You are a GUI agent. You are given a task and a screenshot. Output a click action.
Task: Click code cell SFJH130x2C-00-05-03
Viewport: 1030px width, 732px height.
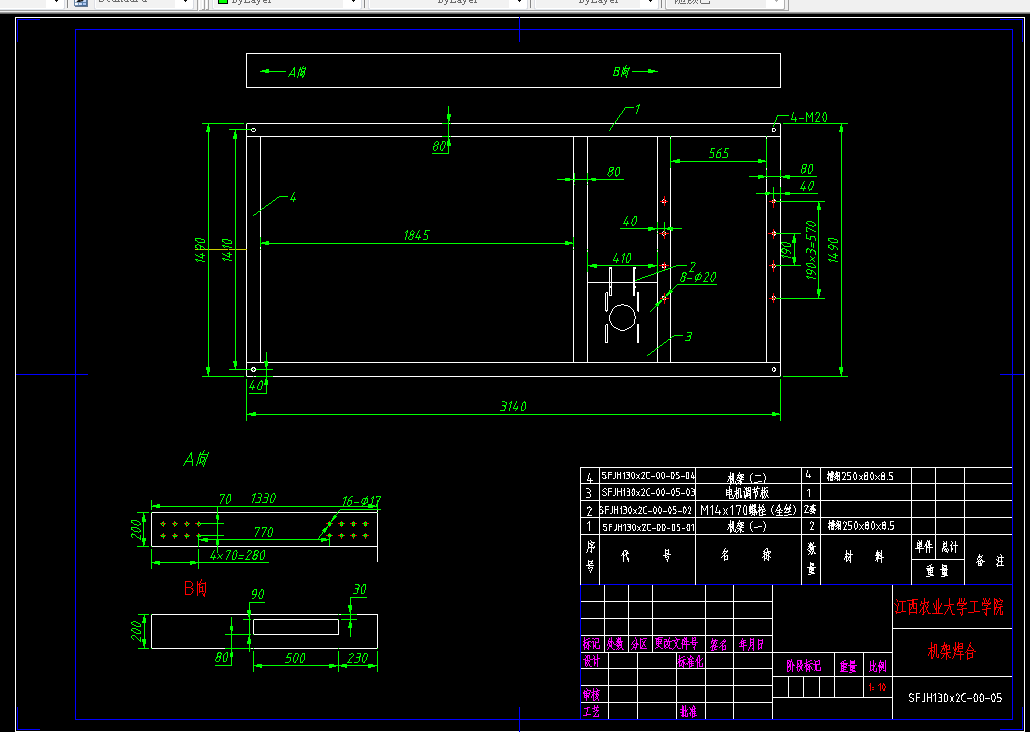pyautogui.click(x=648, y=492)
